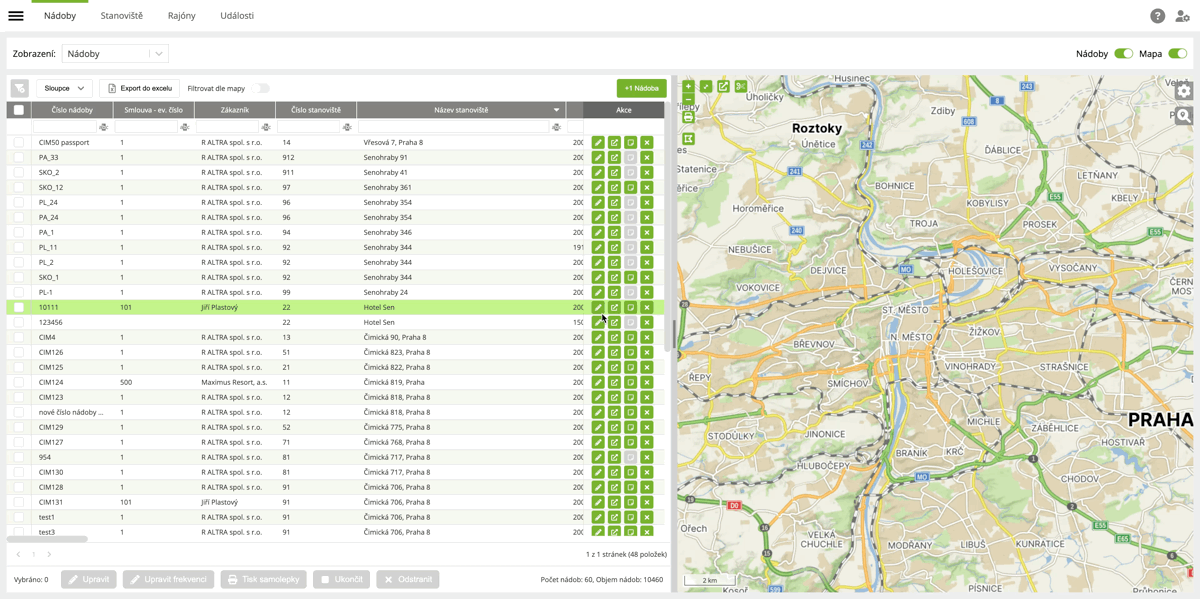This screenshot has height=599, width=1200.
Task: Switch to the Stanoviště tab
Action: 121,16
